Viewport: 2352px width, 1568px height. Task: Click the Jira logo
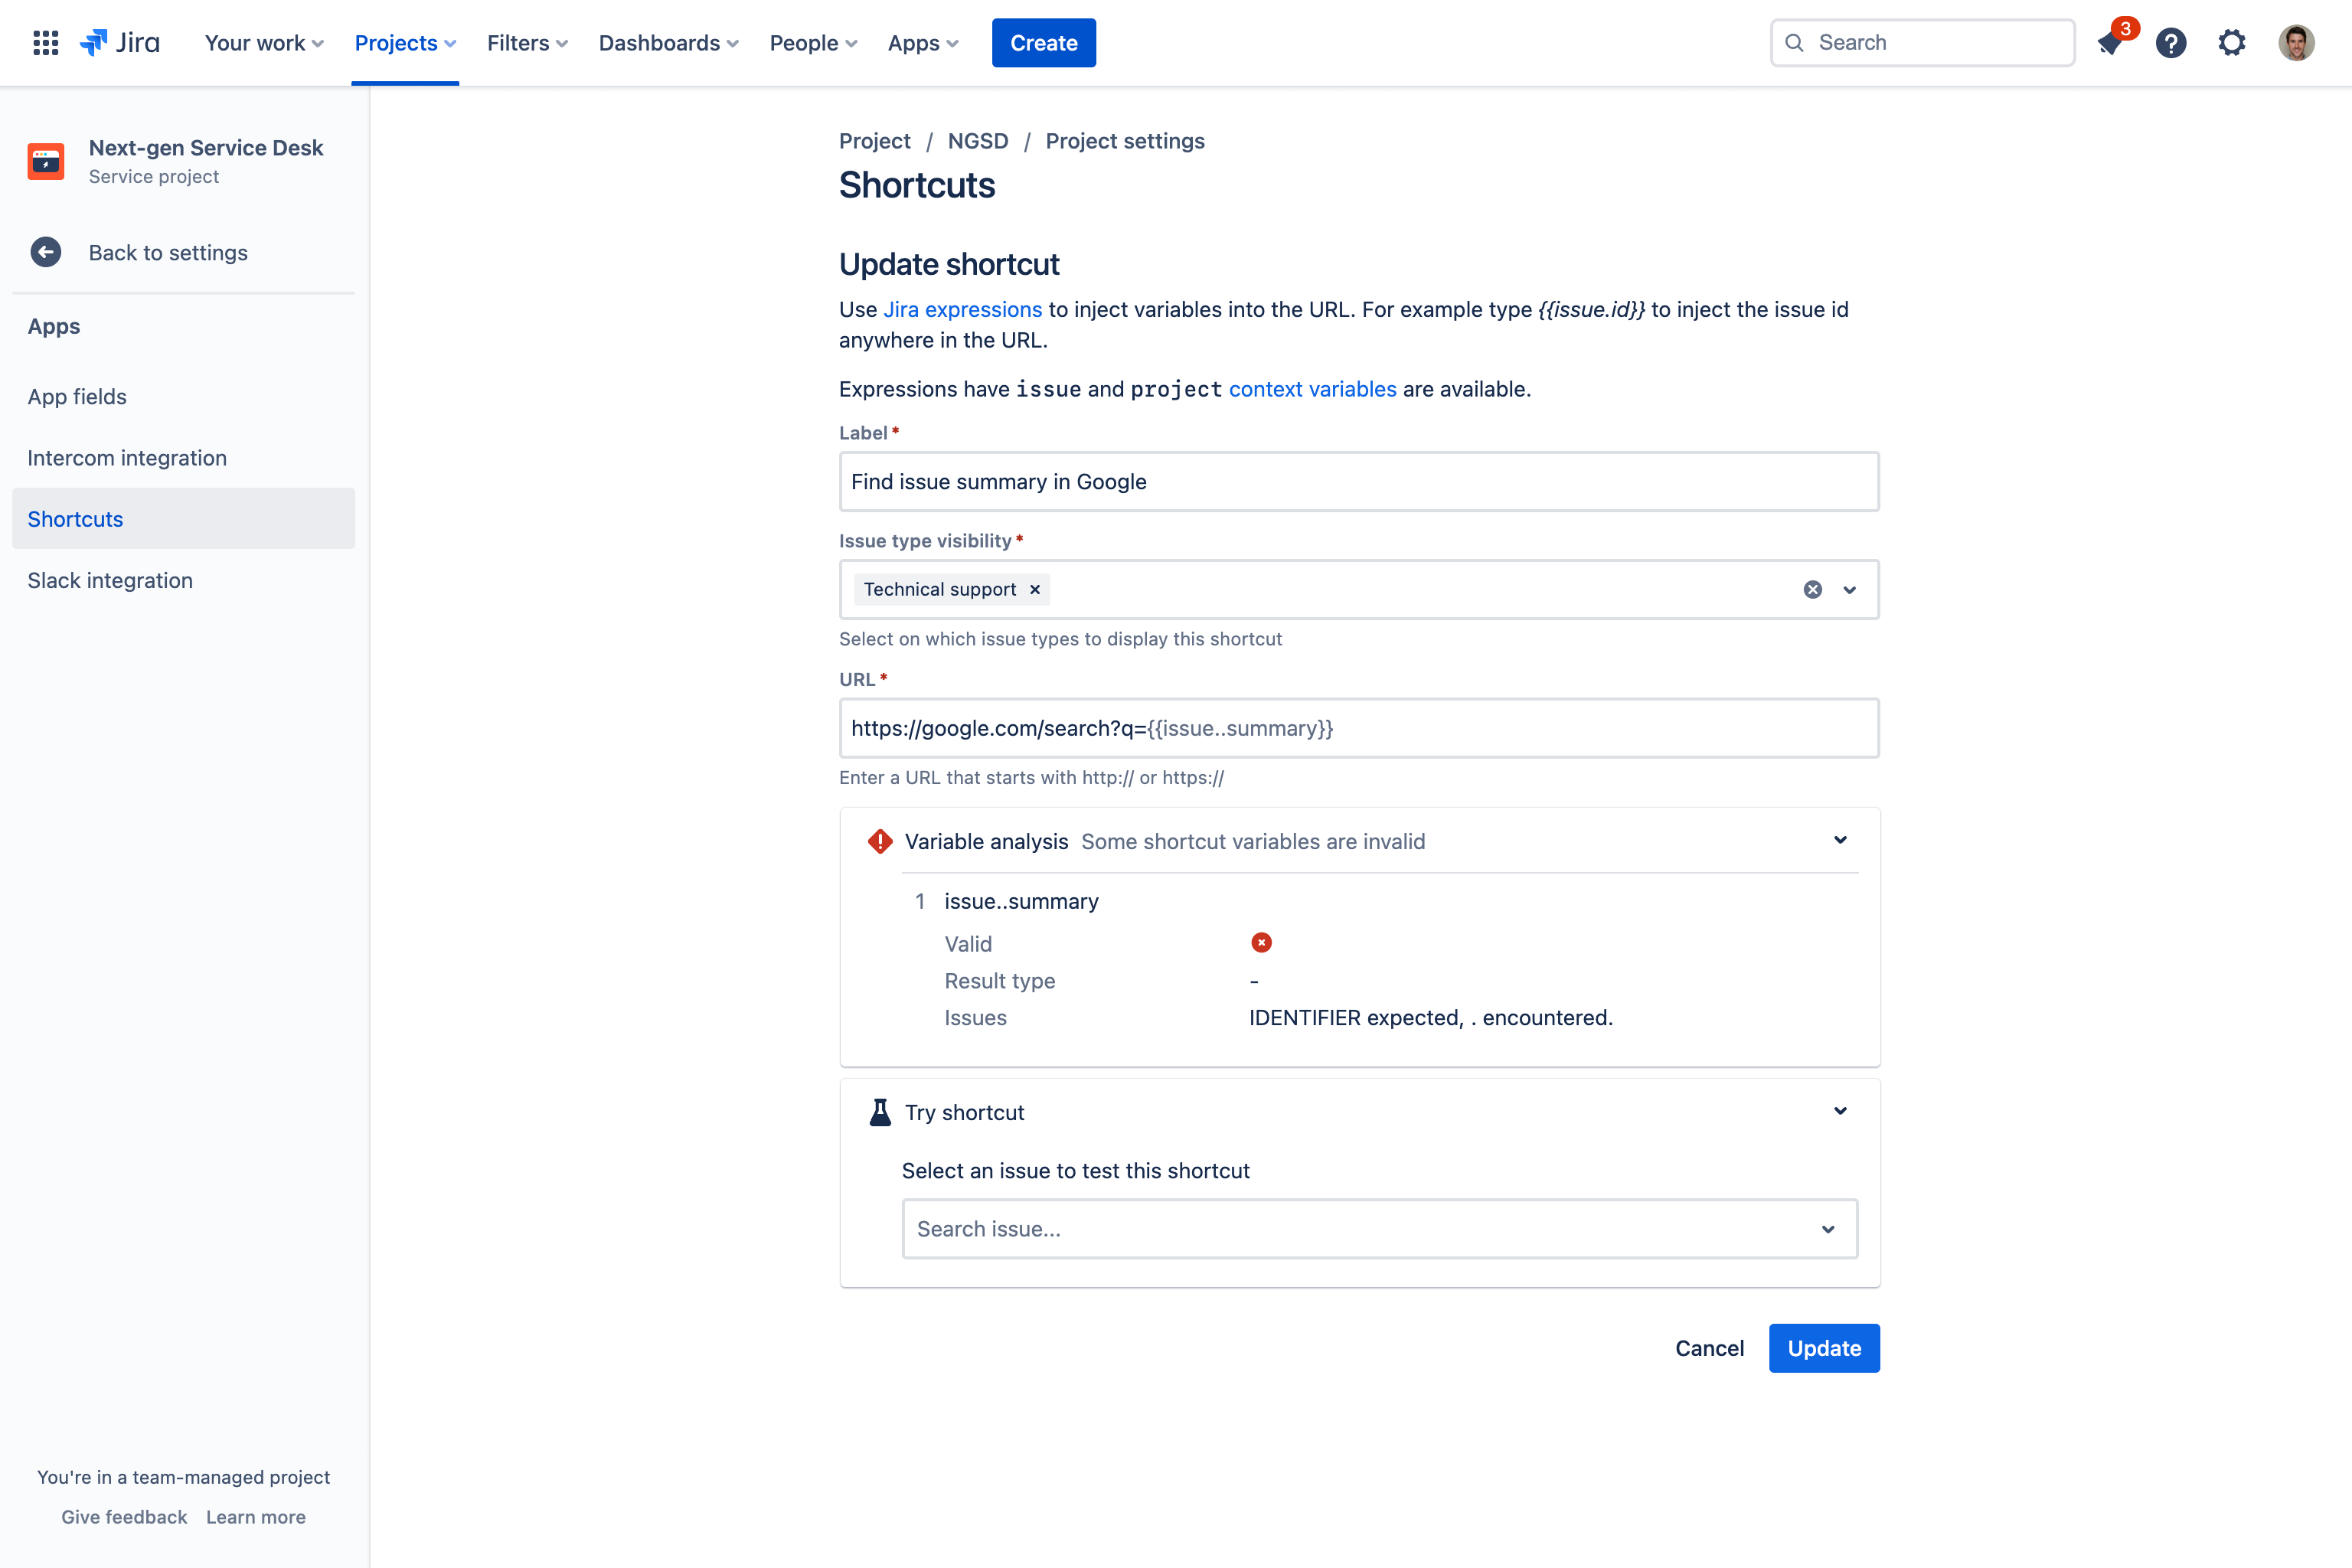[120, 43]
